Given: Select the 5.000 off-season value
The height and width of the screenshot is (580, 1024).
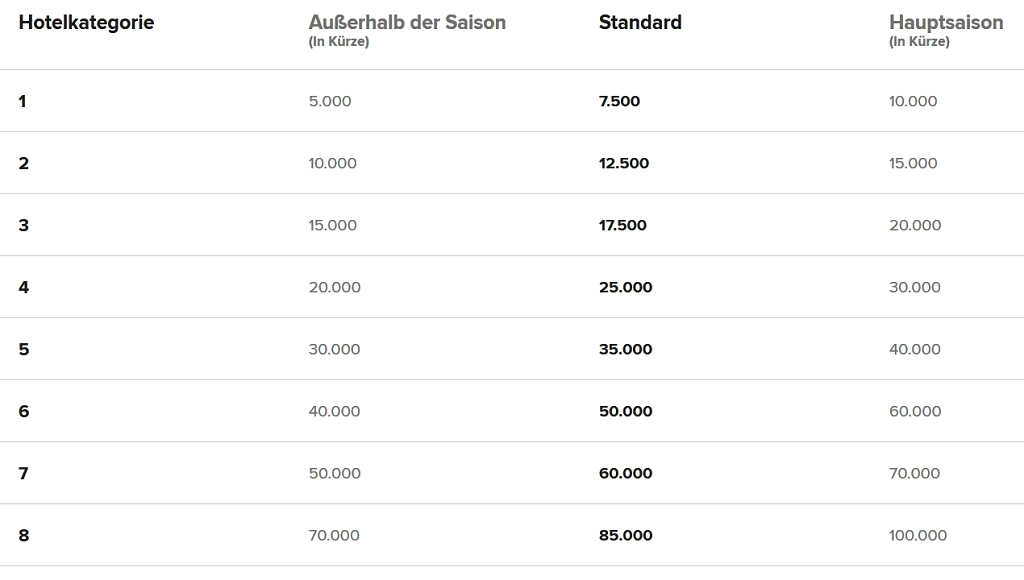Looking at the screenshot, I should [330, 101].
